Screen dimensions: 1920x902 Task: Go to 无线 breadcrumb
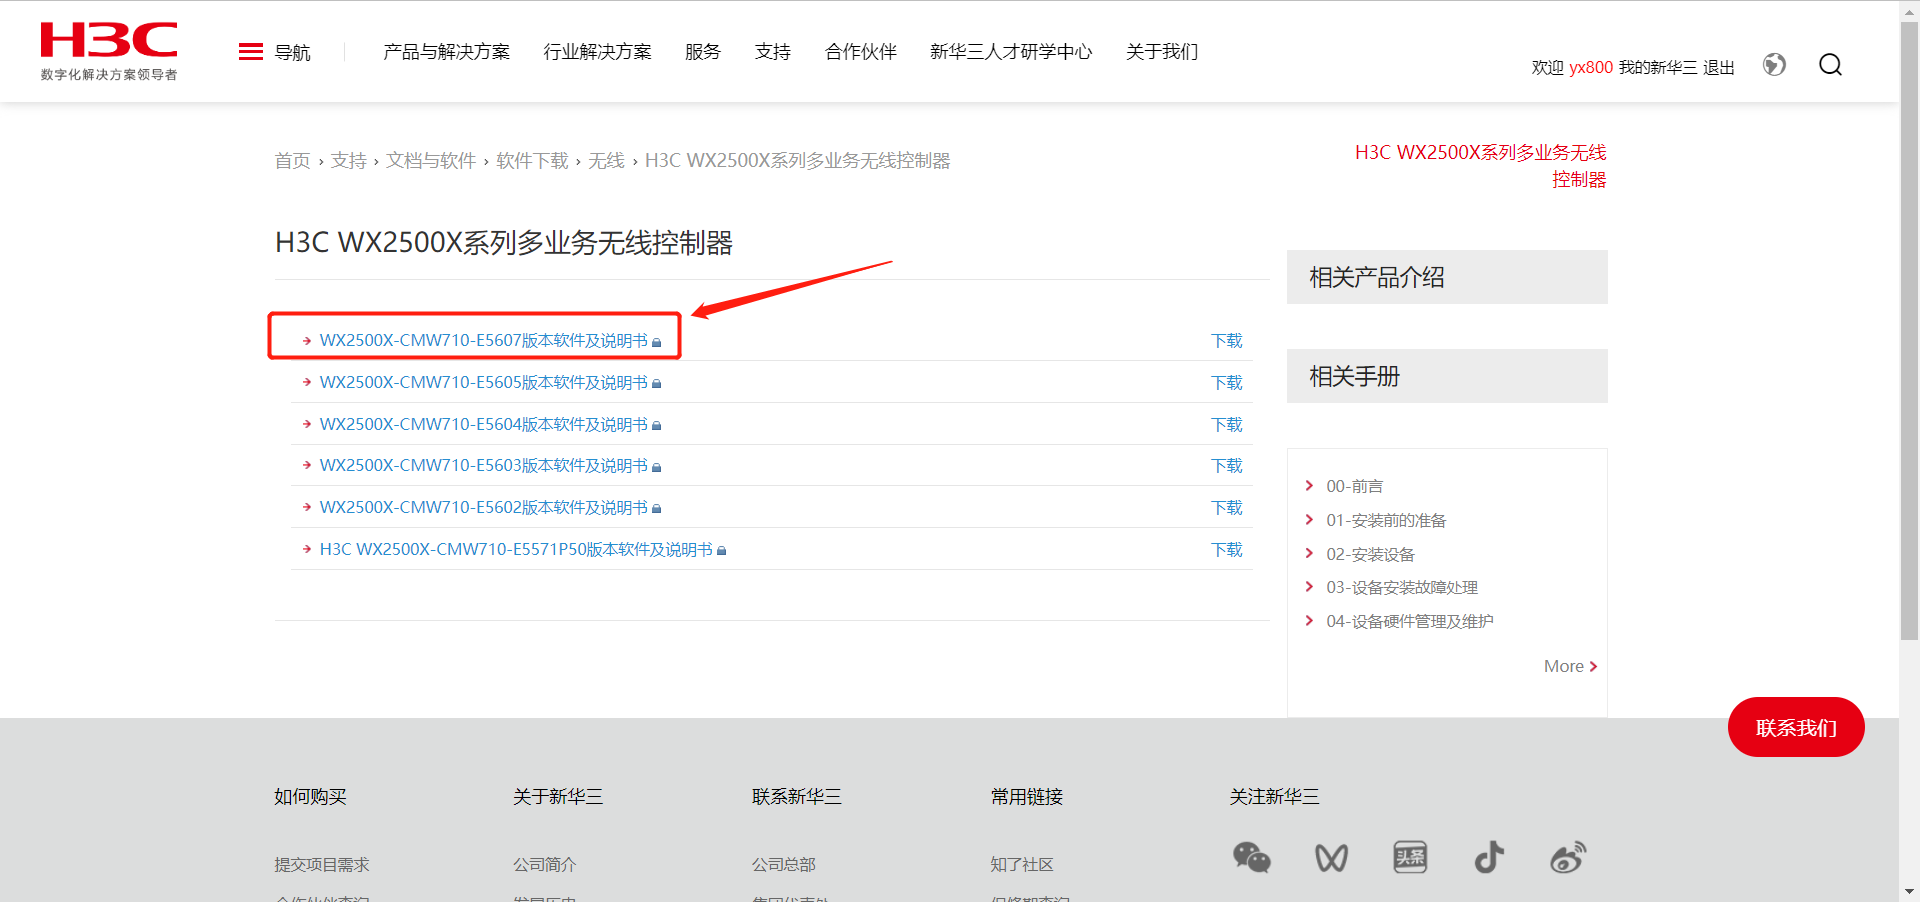(606, 161)
